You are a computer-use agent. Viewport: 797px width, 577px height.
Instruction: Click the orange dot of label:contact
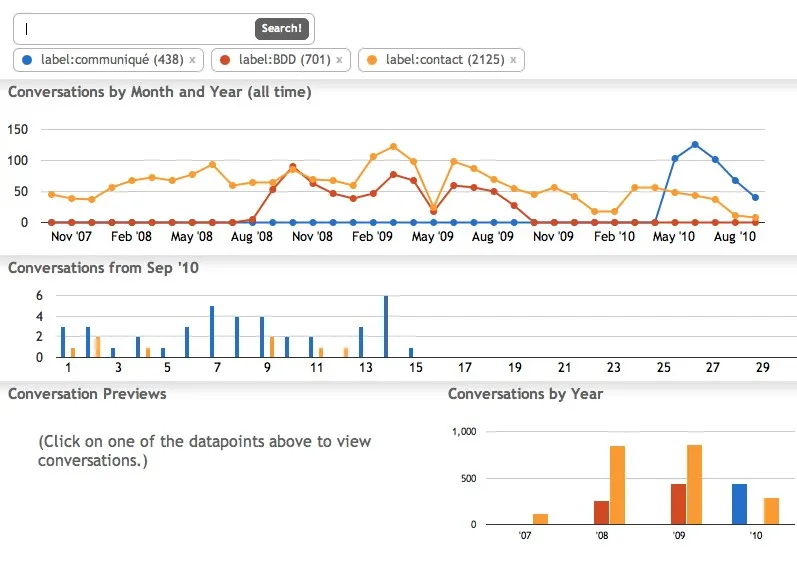(x=372, y=60)
